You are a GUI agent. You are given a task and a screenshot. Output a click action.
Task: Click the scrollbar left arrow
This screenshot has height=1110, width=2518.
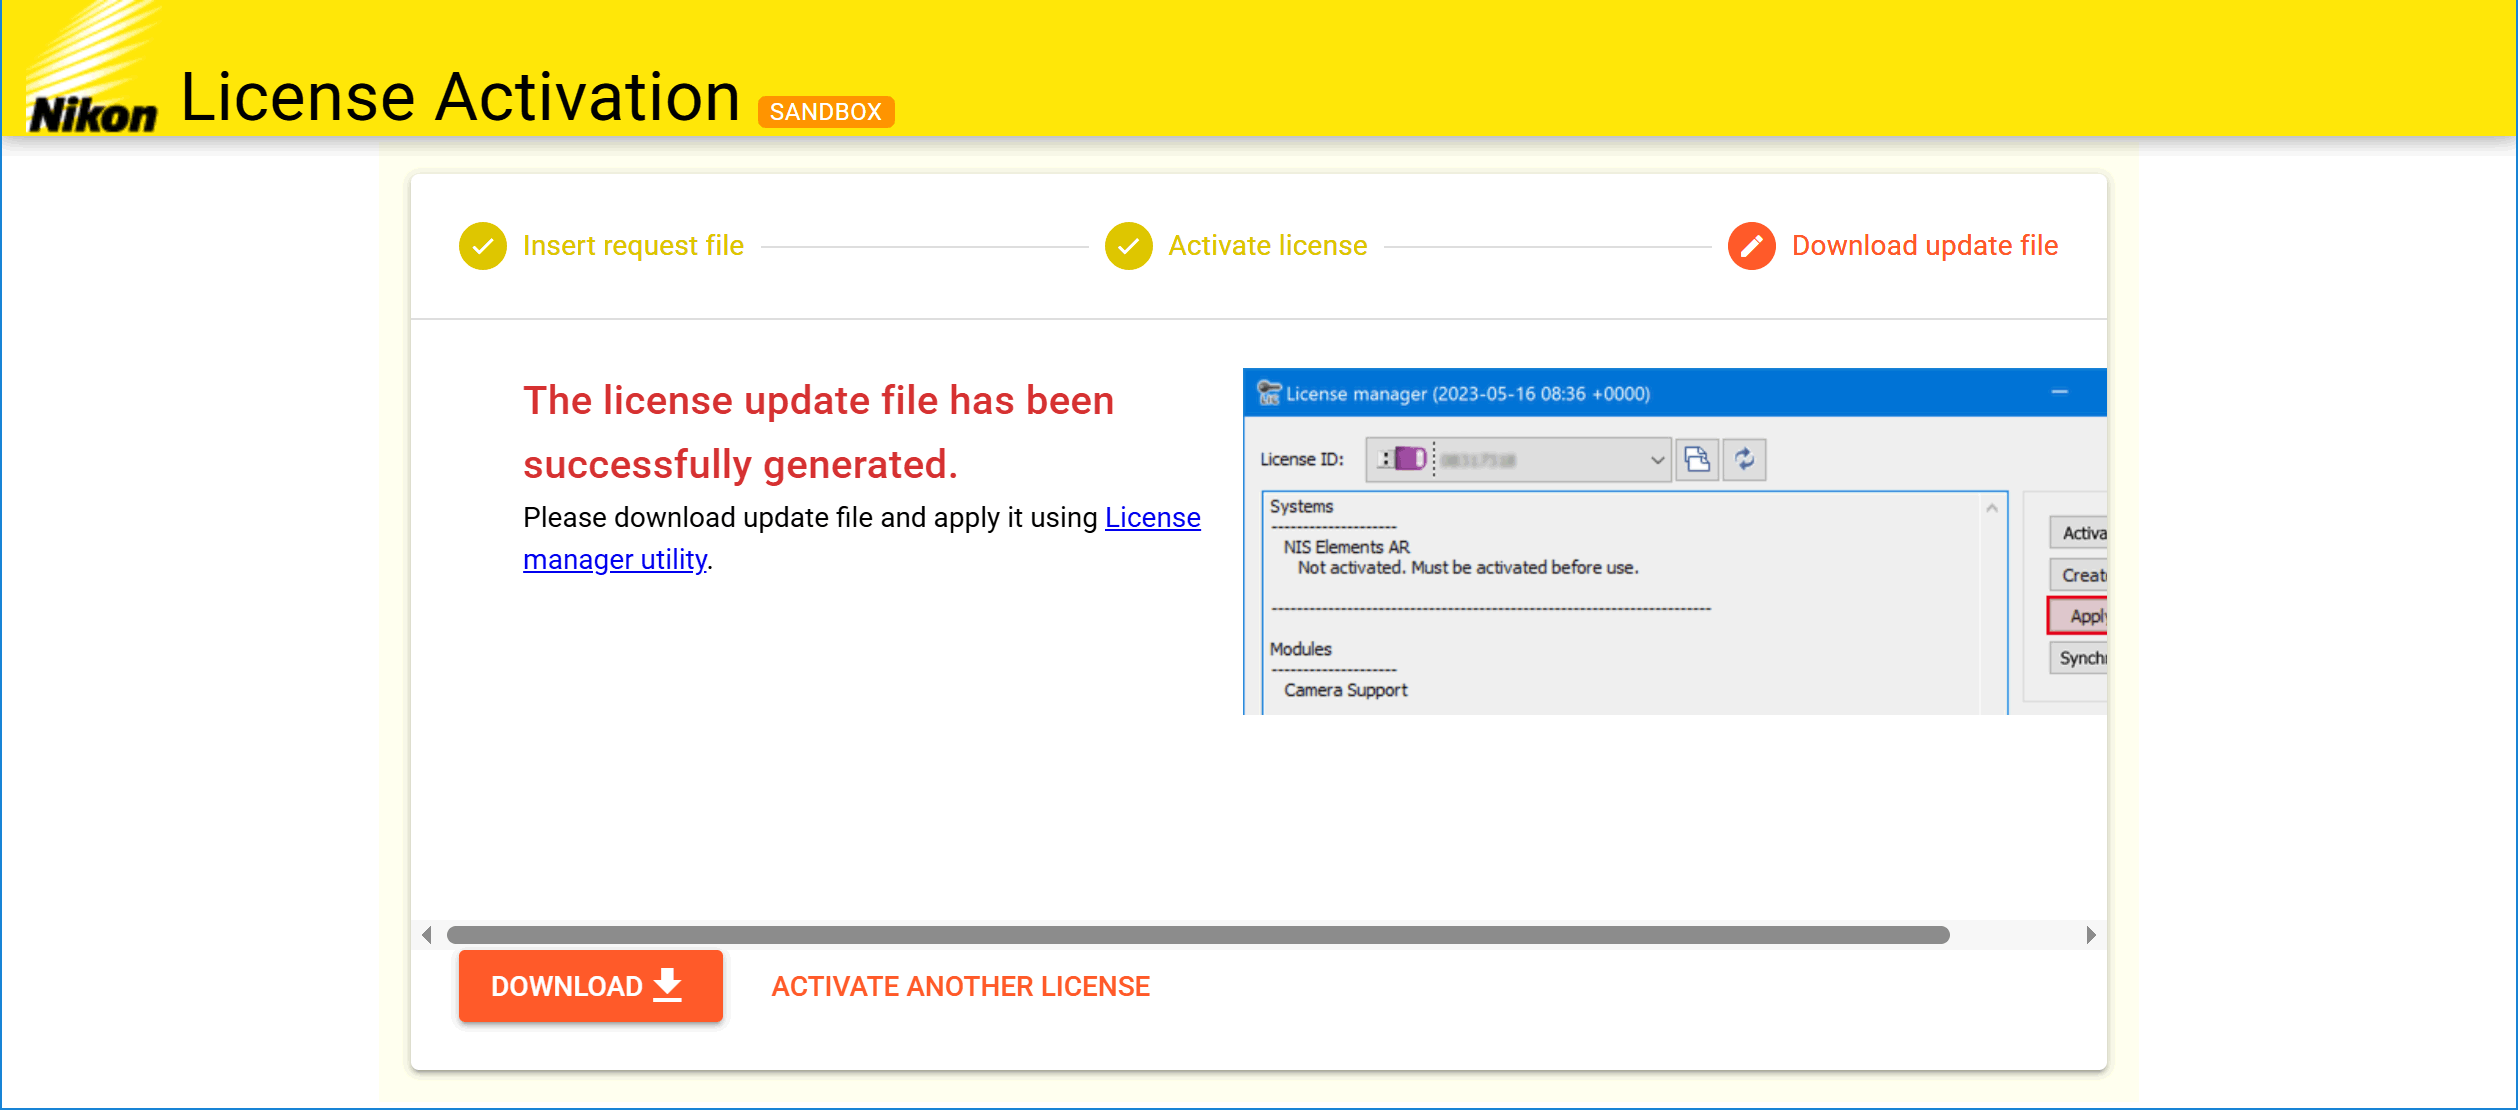point(427,935)
